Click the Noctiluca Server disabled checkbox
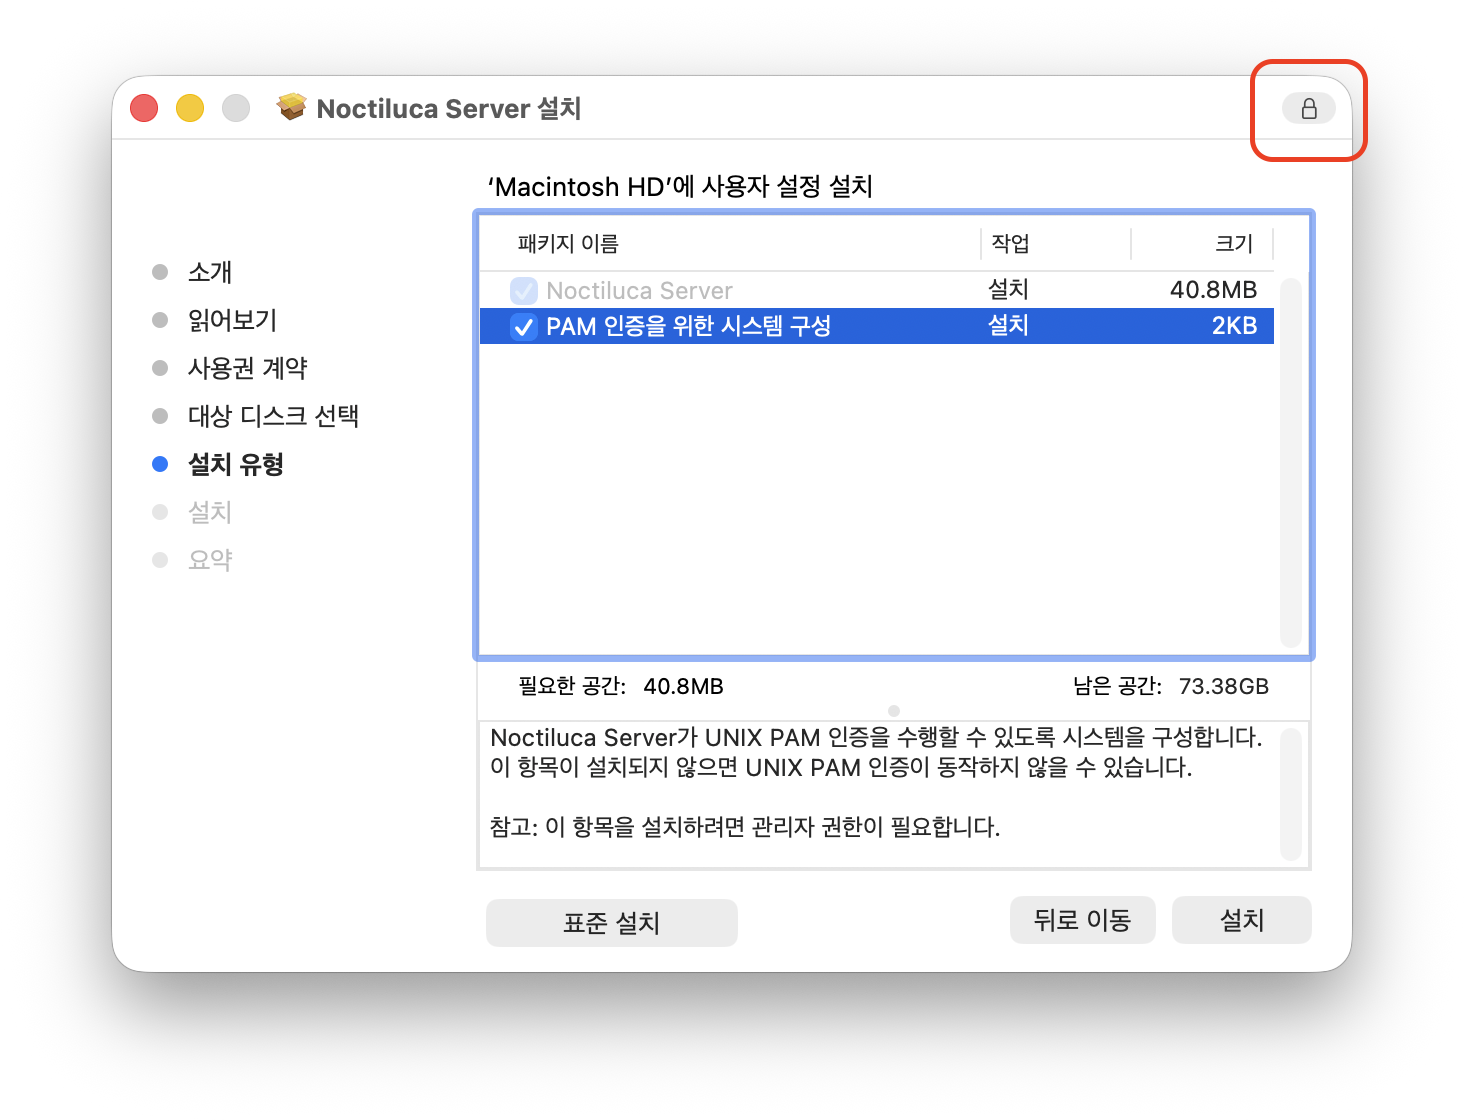 click(x=524, y=290)
